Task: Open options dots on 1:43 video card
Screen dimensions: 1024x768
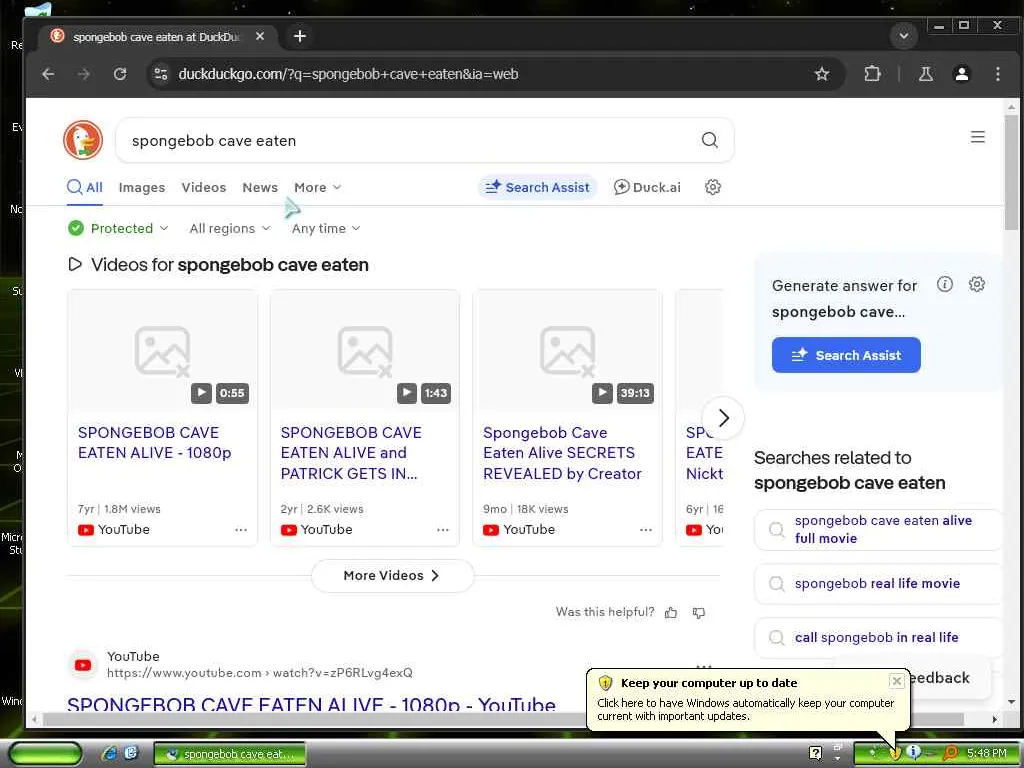Action: [443, 530]
